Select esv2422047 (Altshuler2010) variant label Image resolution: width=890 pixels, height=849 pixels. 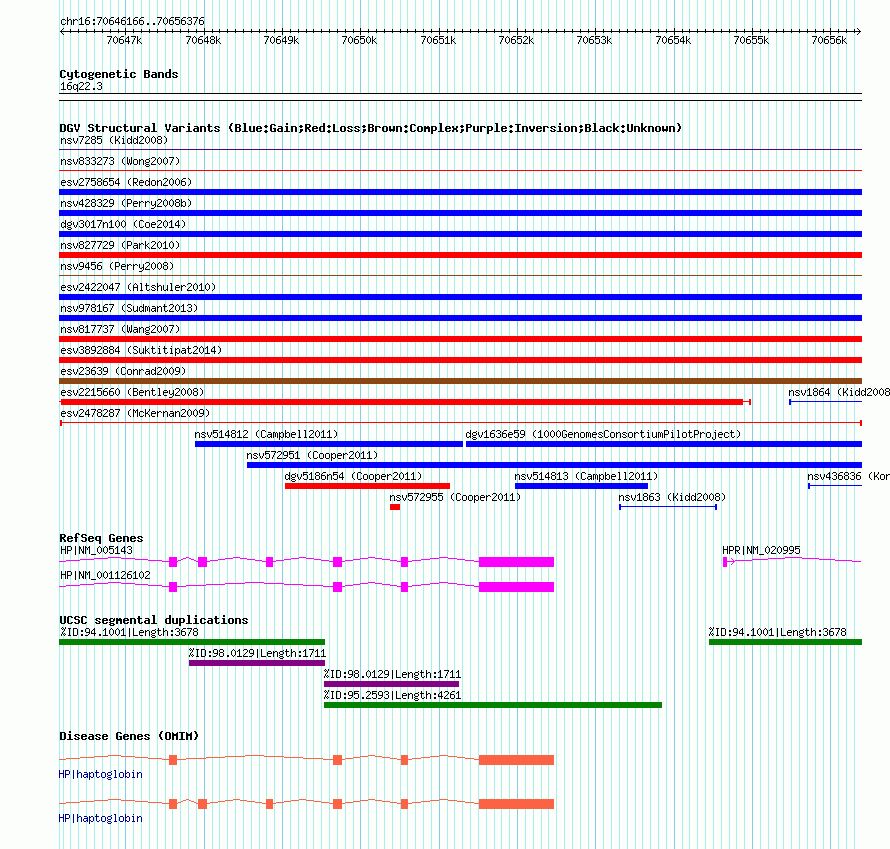pyautogui.click(x=138, y=287)
